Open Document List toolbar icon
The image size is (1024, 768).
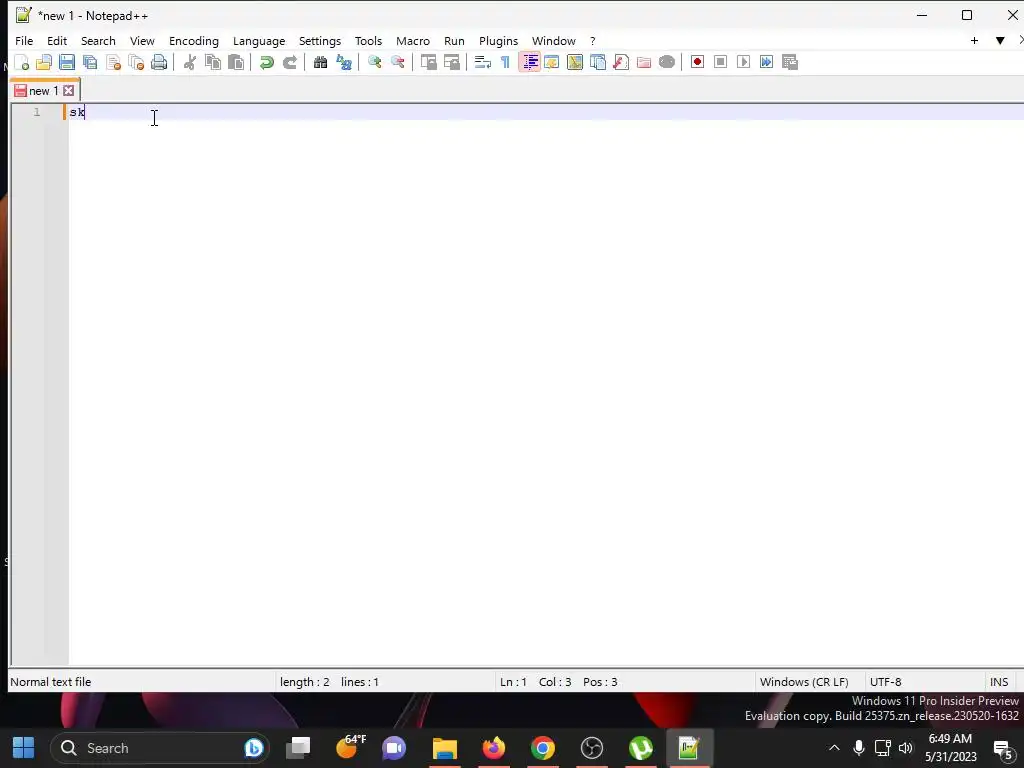(598, 62)
